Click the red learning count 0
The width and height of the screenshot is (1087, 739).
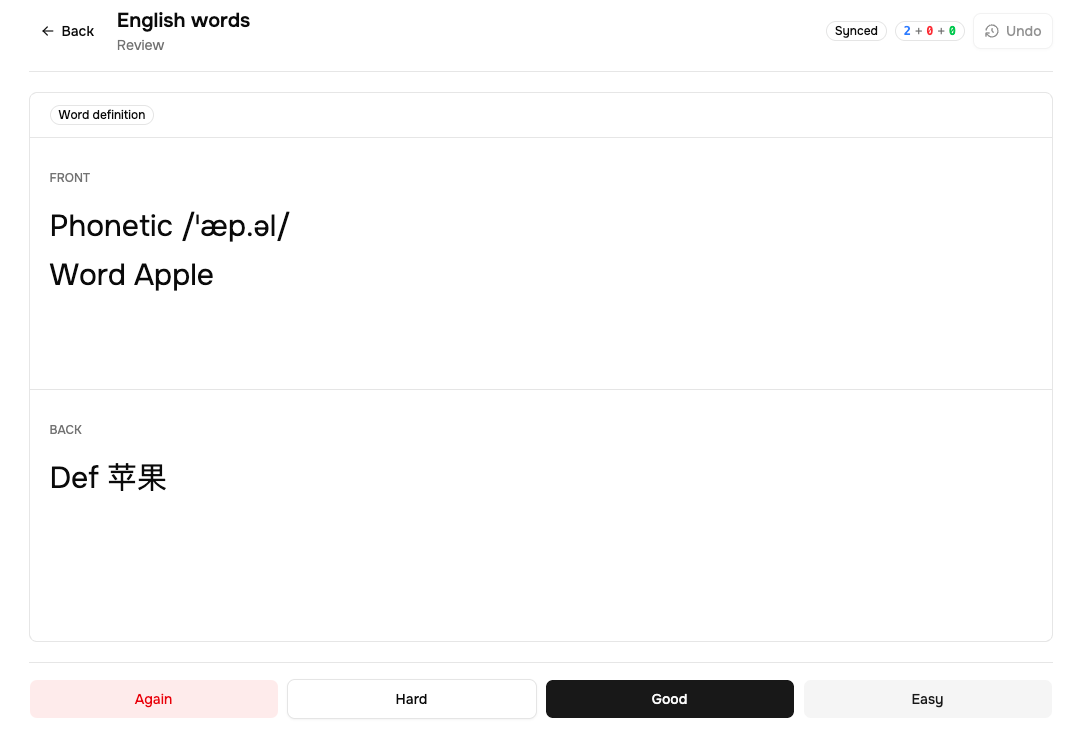(x=930, y=31)
